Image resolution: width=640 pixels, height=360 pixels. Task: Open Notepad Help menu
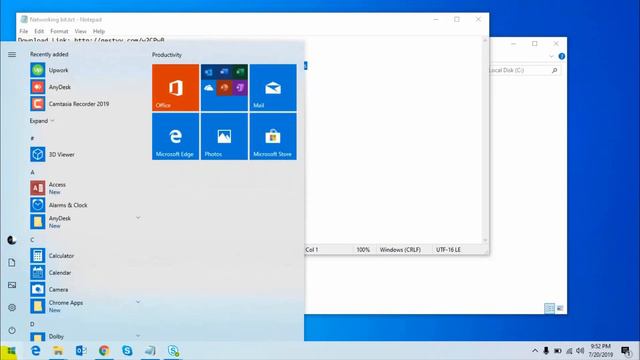[99, 31]
